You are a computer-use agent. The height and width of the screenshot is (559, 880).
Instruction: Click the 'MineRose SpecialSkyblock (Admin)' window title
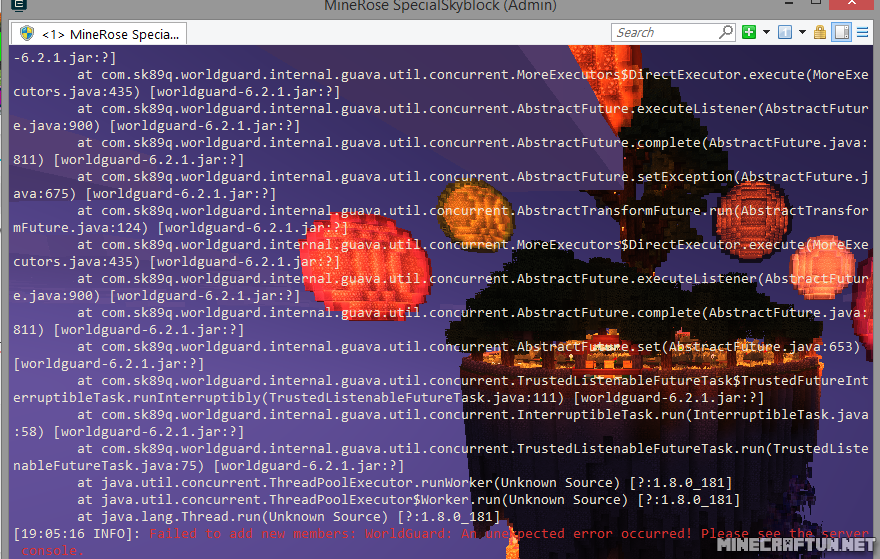click(440, 6)
